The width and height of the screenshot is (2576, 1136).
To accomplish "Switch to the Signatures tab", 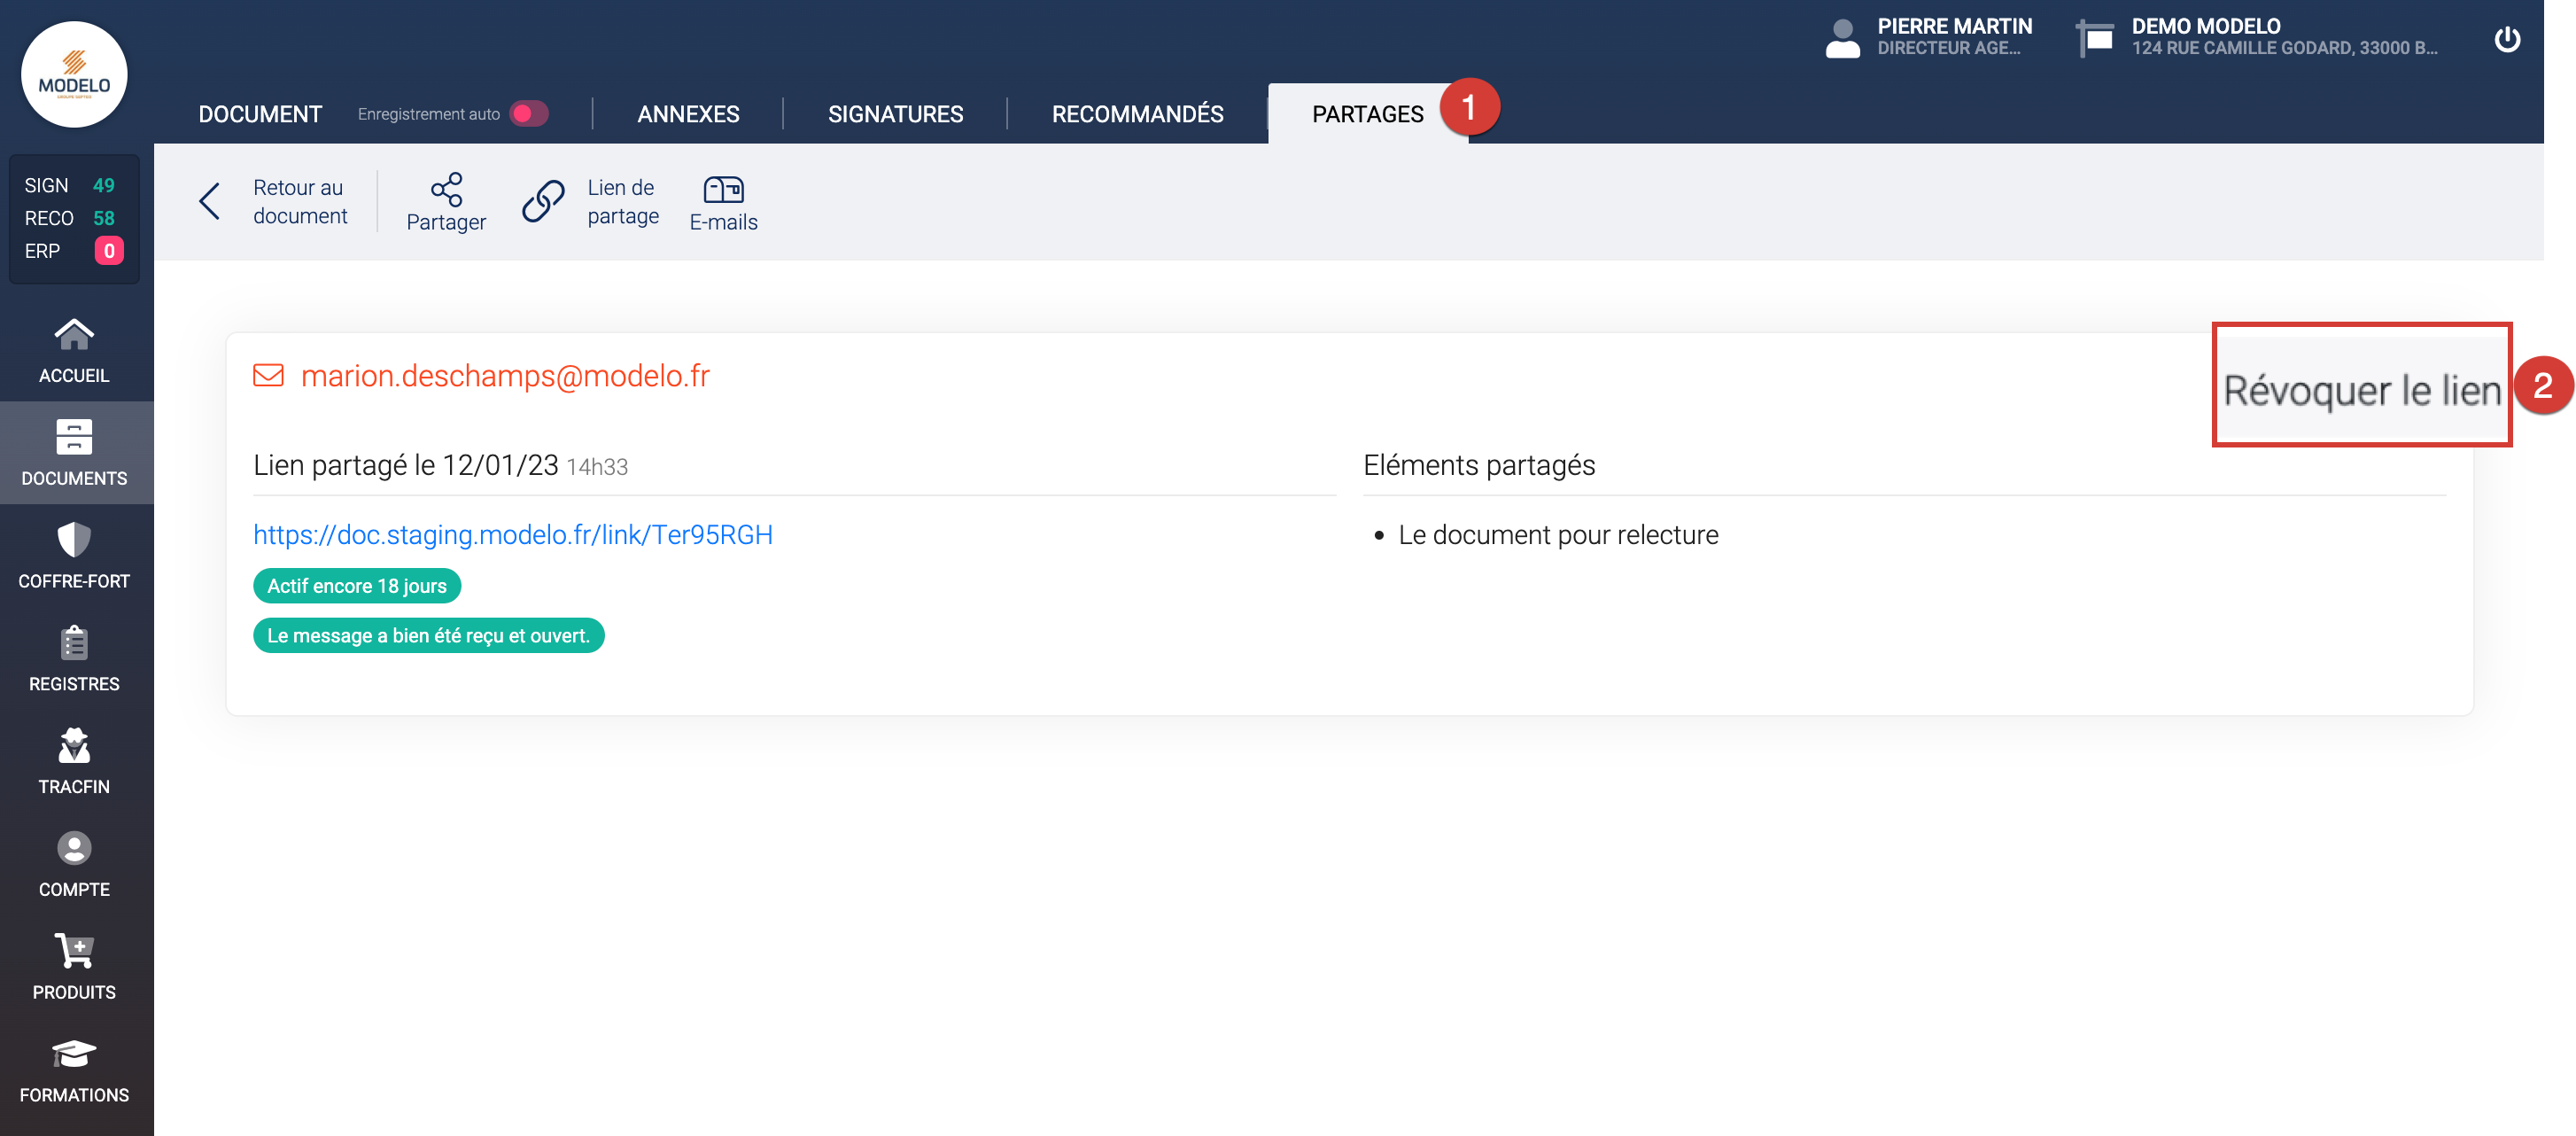I will pyautogui.click(x=895, y=114).
